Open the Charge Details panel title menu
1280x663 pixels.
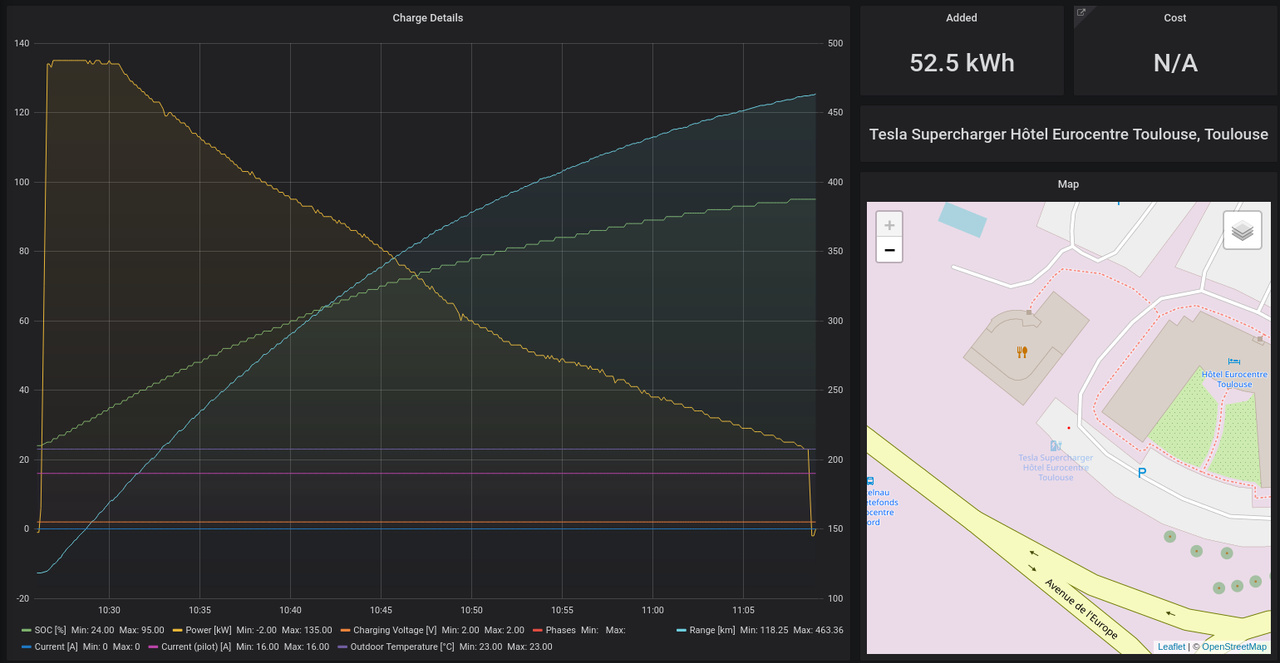coord(428,18)
